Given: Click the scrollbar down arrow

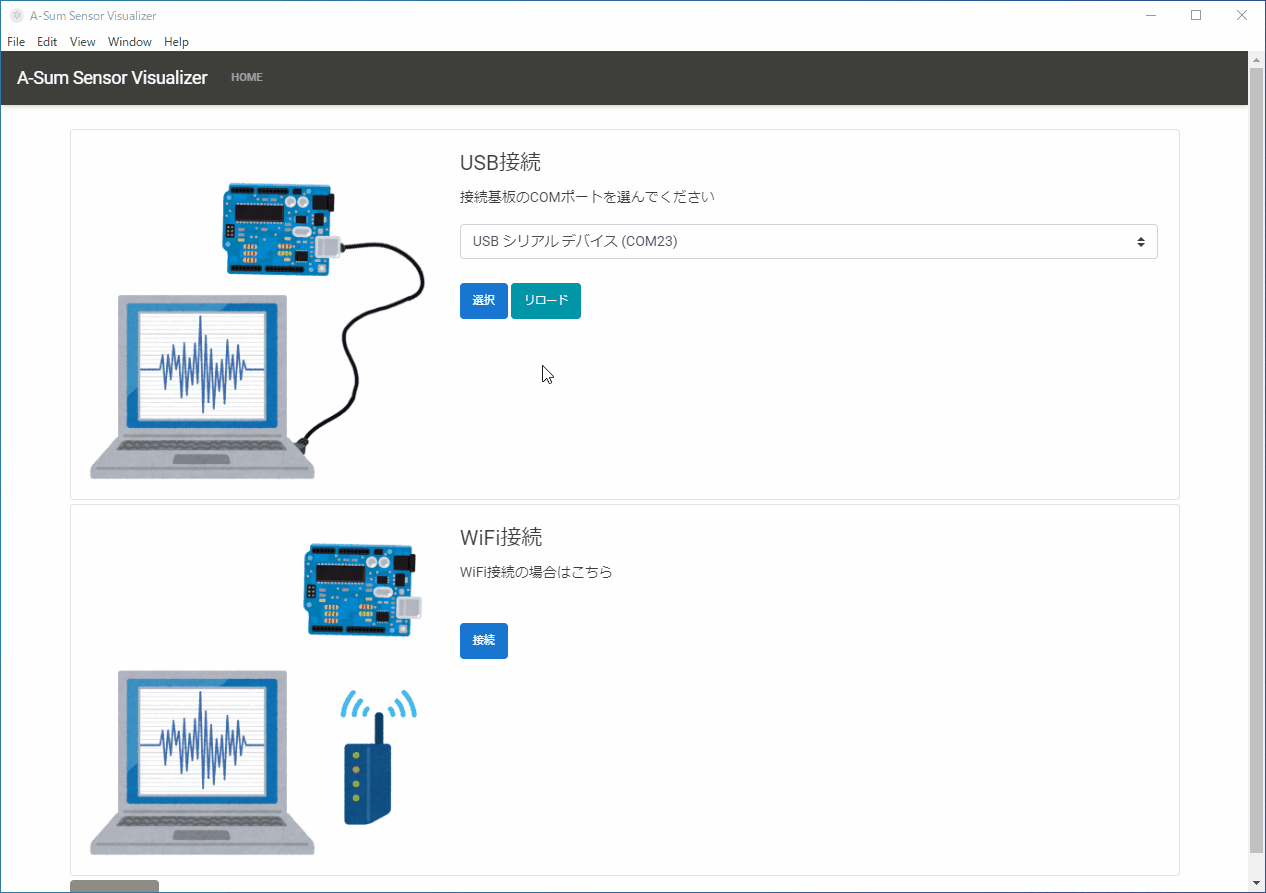Looking at the screenshot, I should 1257,884.
